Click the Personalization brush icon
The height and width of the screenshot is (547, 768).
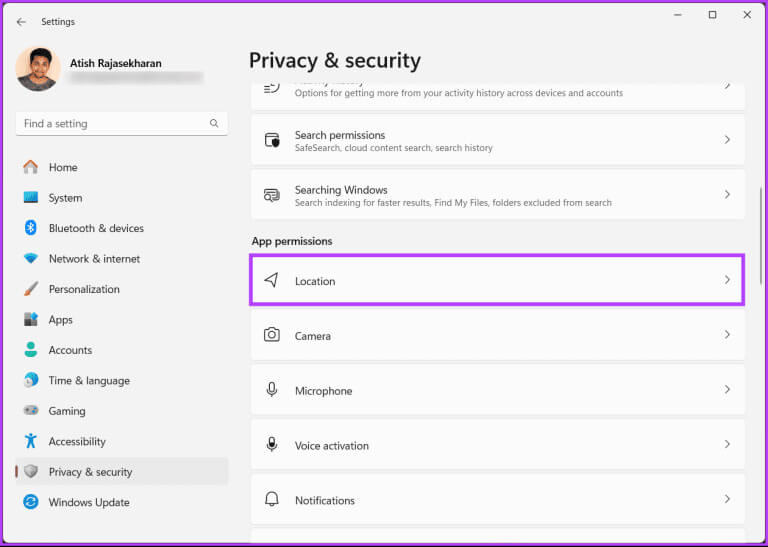coord(30,289)
